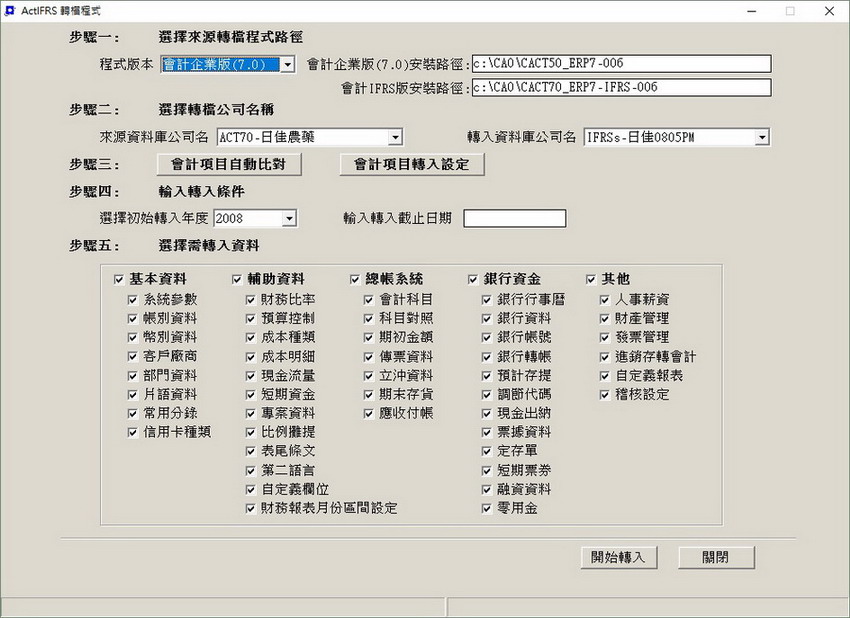
Task: Toggle the 基本資料 group checkbox
Action: coord(119,280)
